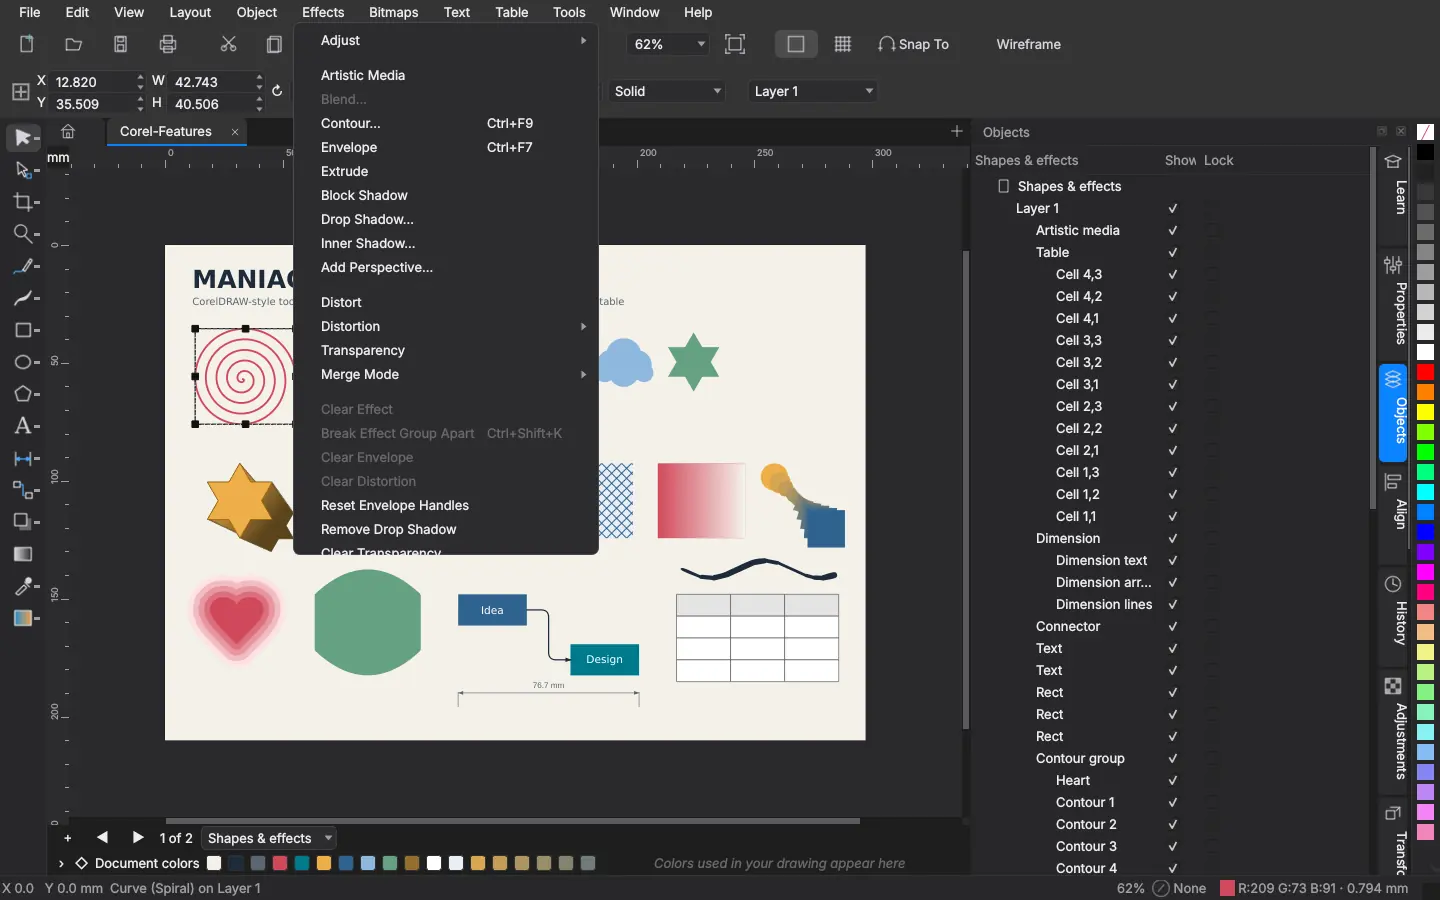Save the document with the disk icon
The image size is (1440, 900).
click(x=120, y=44)
